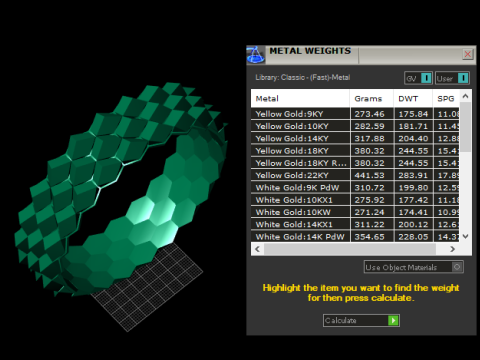Click the vertical scrollbar up arrow
The image size is (480, 360).
(466, 96)
